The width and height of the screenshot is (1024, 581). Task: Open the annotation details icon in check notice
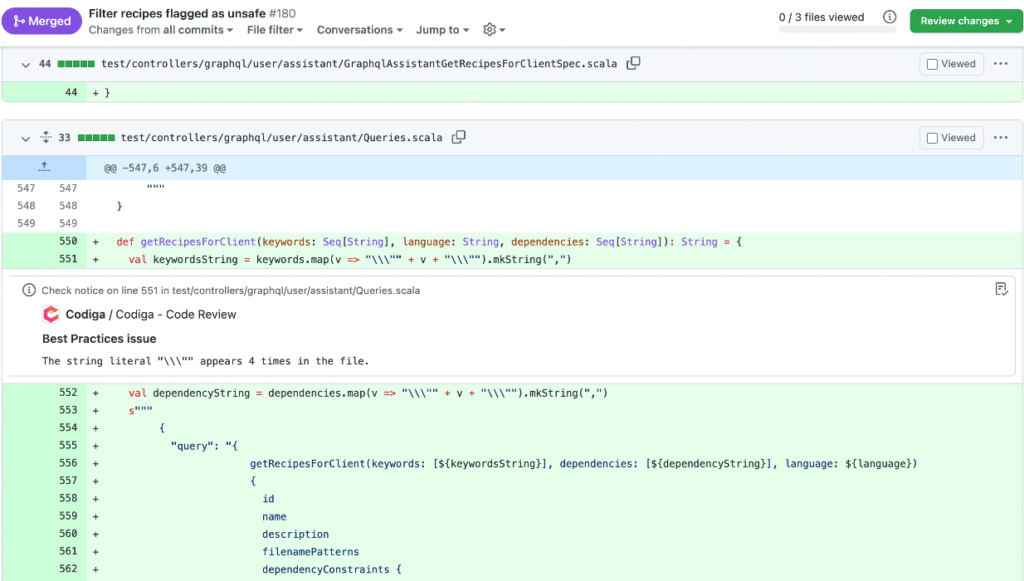pyautogui.click(x=1001, y=289)
